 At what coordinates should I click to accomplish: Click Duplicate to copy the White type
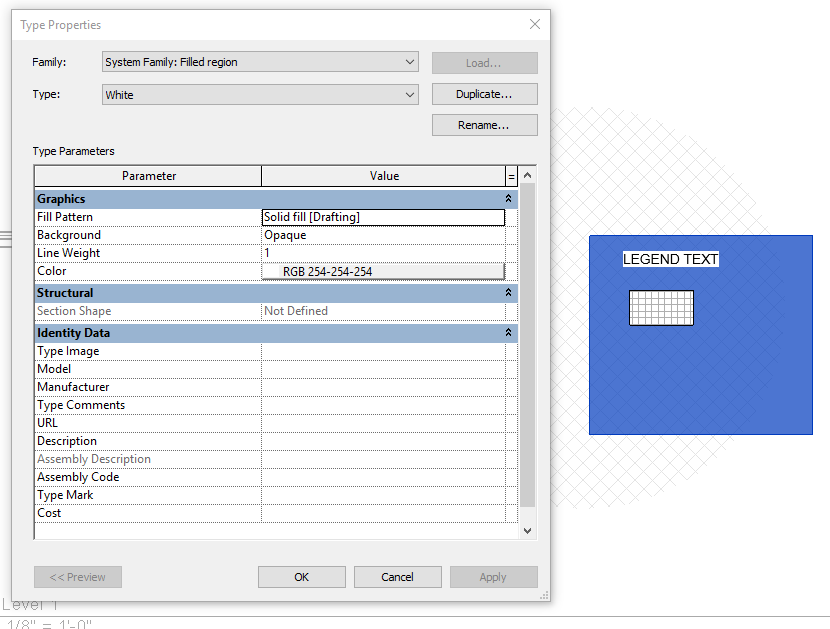pos(484,93)
